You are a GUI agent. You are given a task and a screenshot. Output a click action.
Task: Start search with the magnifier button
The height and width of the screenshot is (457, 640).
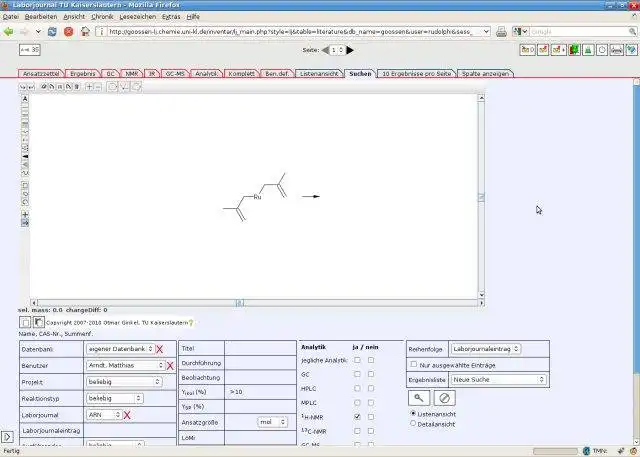coord(419,398)
